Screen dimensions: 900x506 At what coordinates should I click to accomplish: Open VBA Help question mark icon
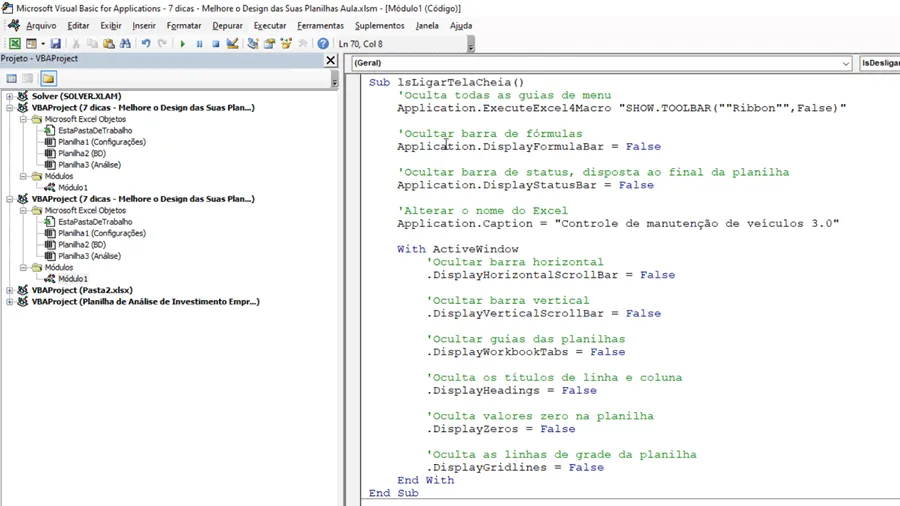(x=323, y=44)
